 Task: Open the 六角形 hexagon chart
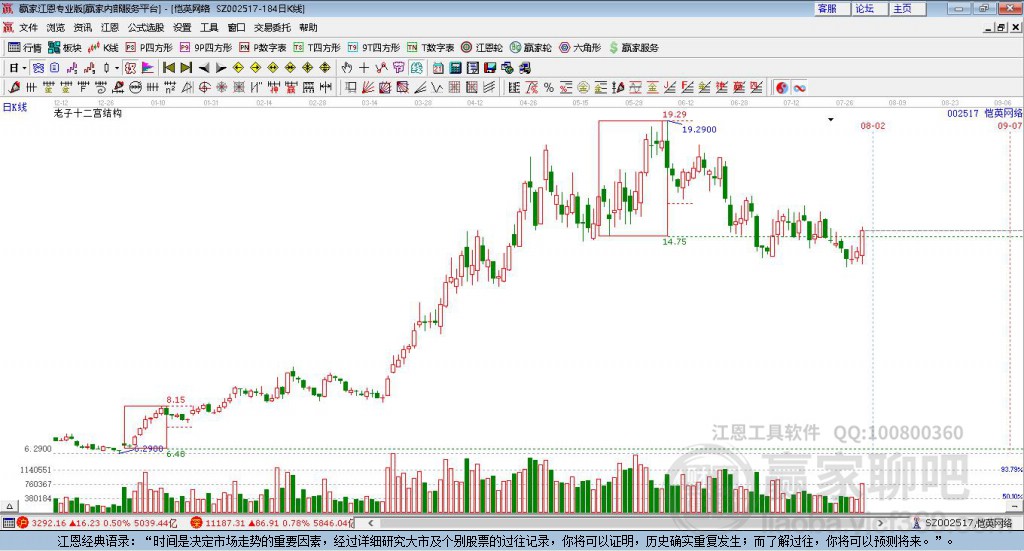tap(580, 48)
